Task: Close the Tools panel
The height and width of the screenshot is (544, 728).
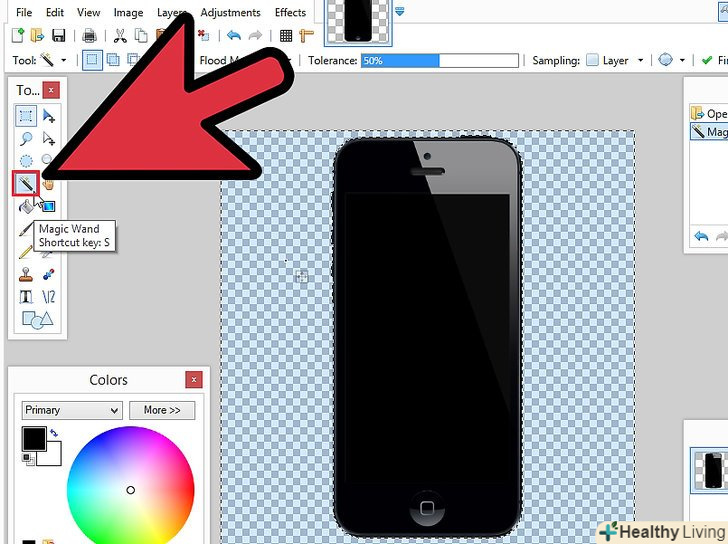Action: (x=51, y=90)
